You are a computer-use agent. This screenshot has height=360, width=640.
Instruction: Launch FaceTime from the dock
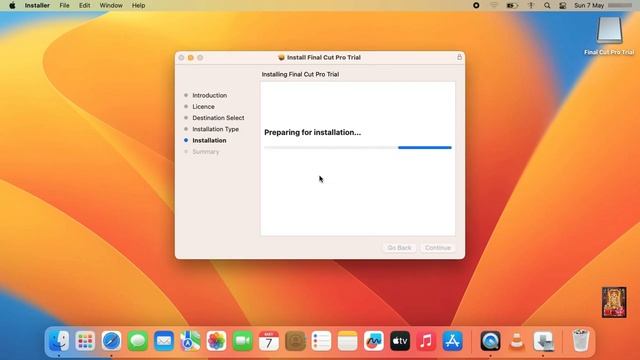point(242,341)
